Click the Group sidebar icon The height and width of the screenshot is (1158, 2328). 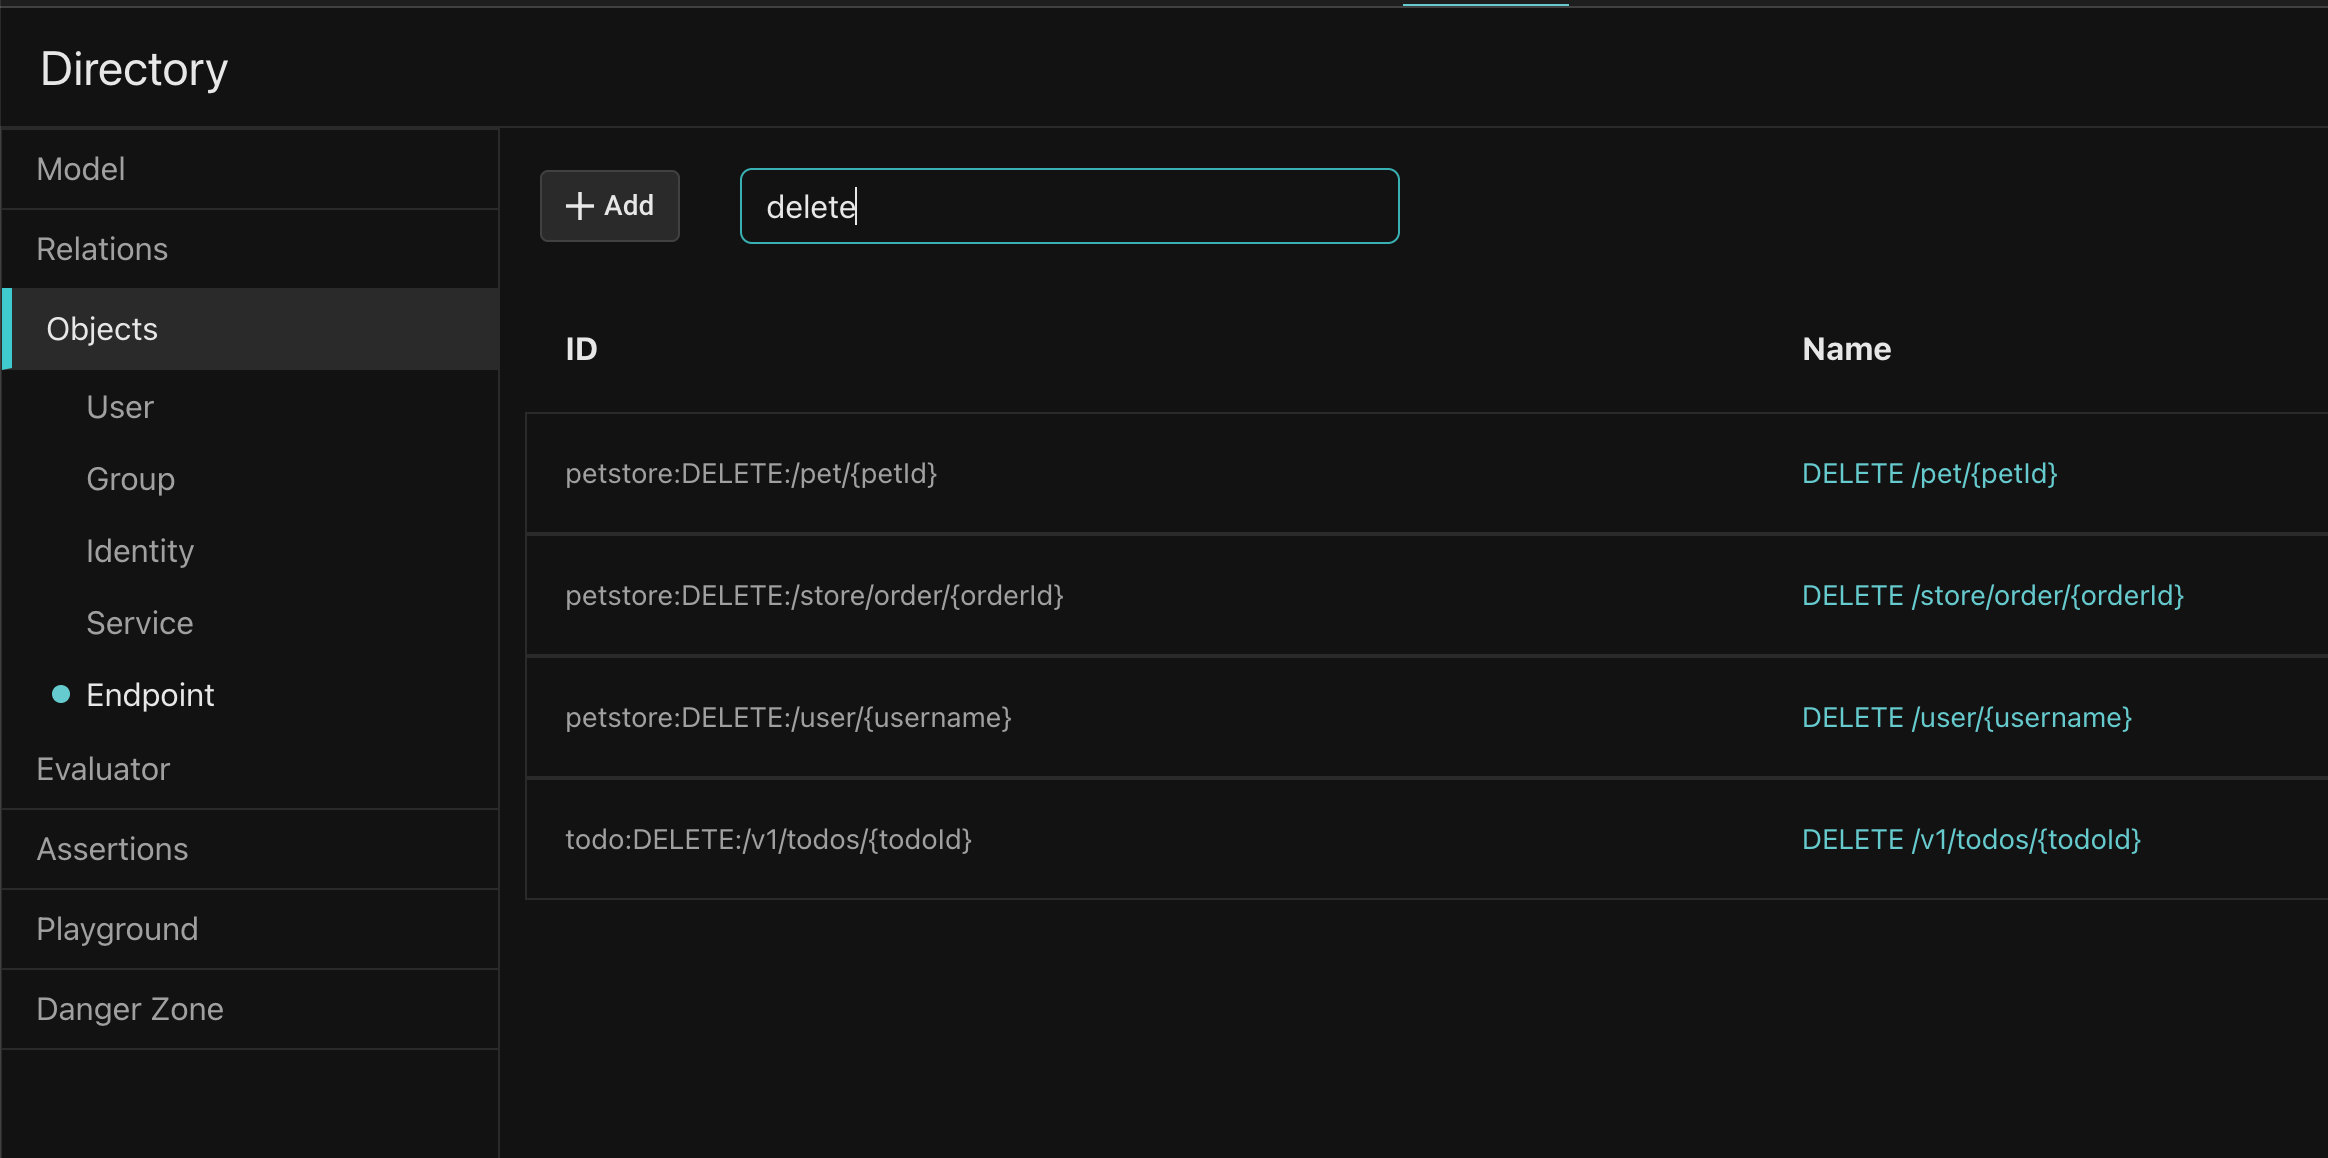click(129, 478)
